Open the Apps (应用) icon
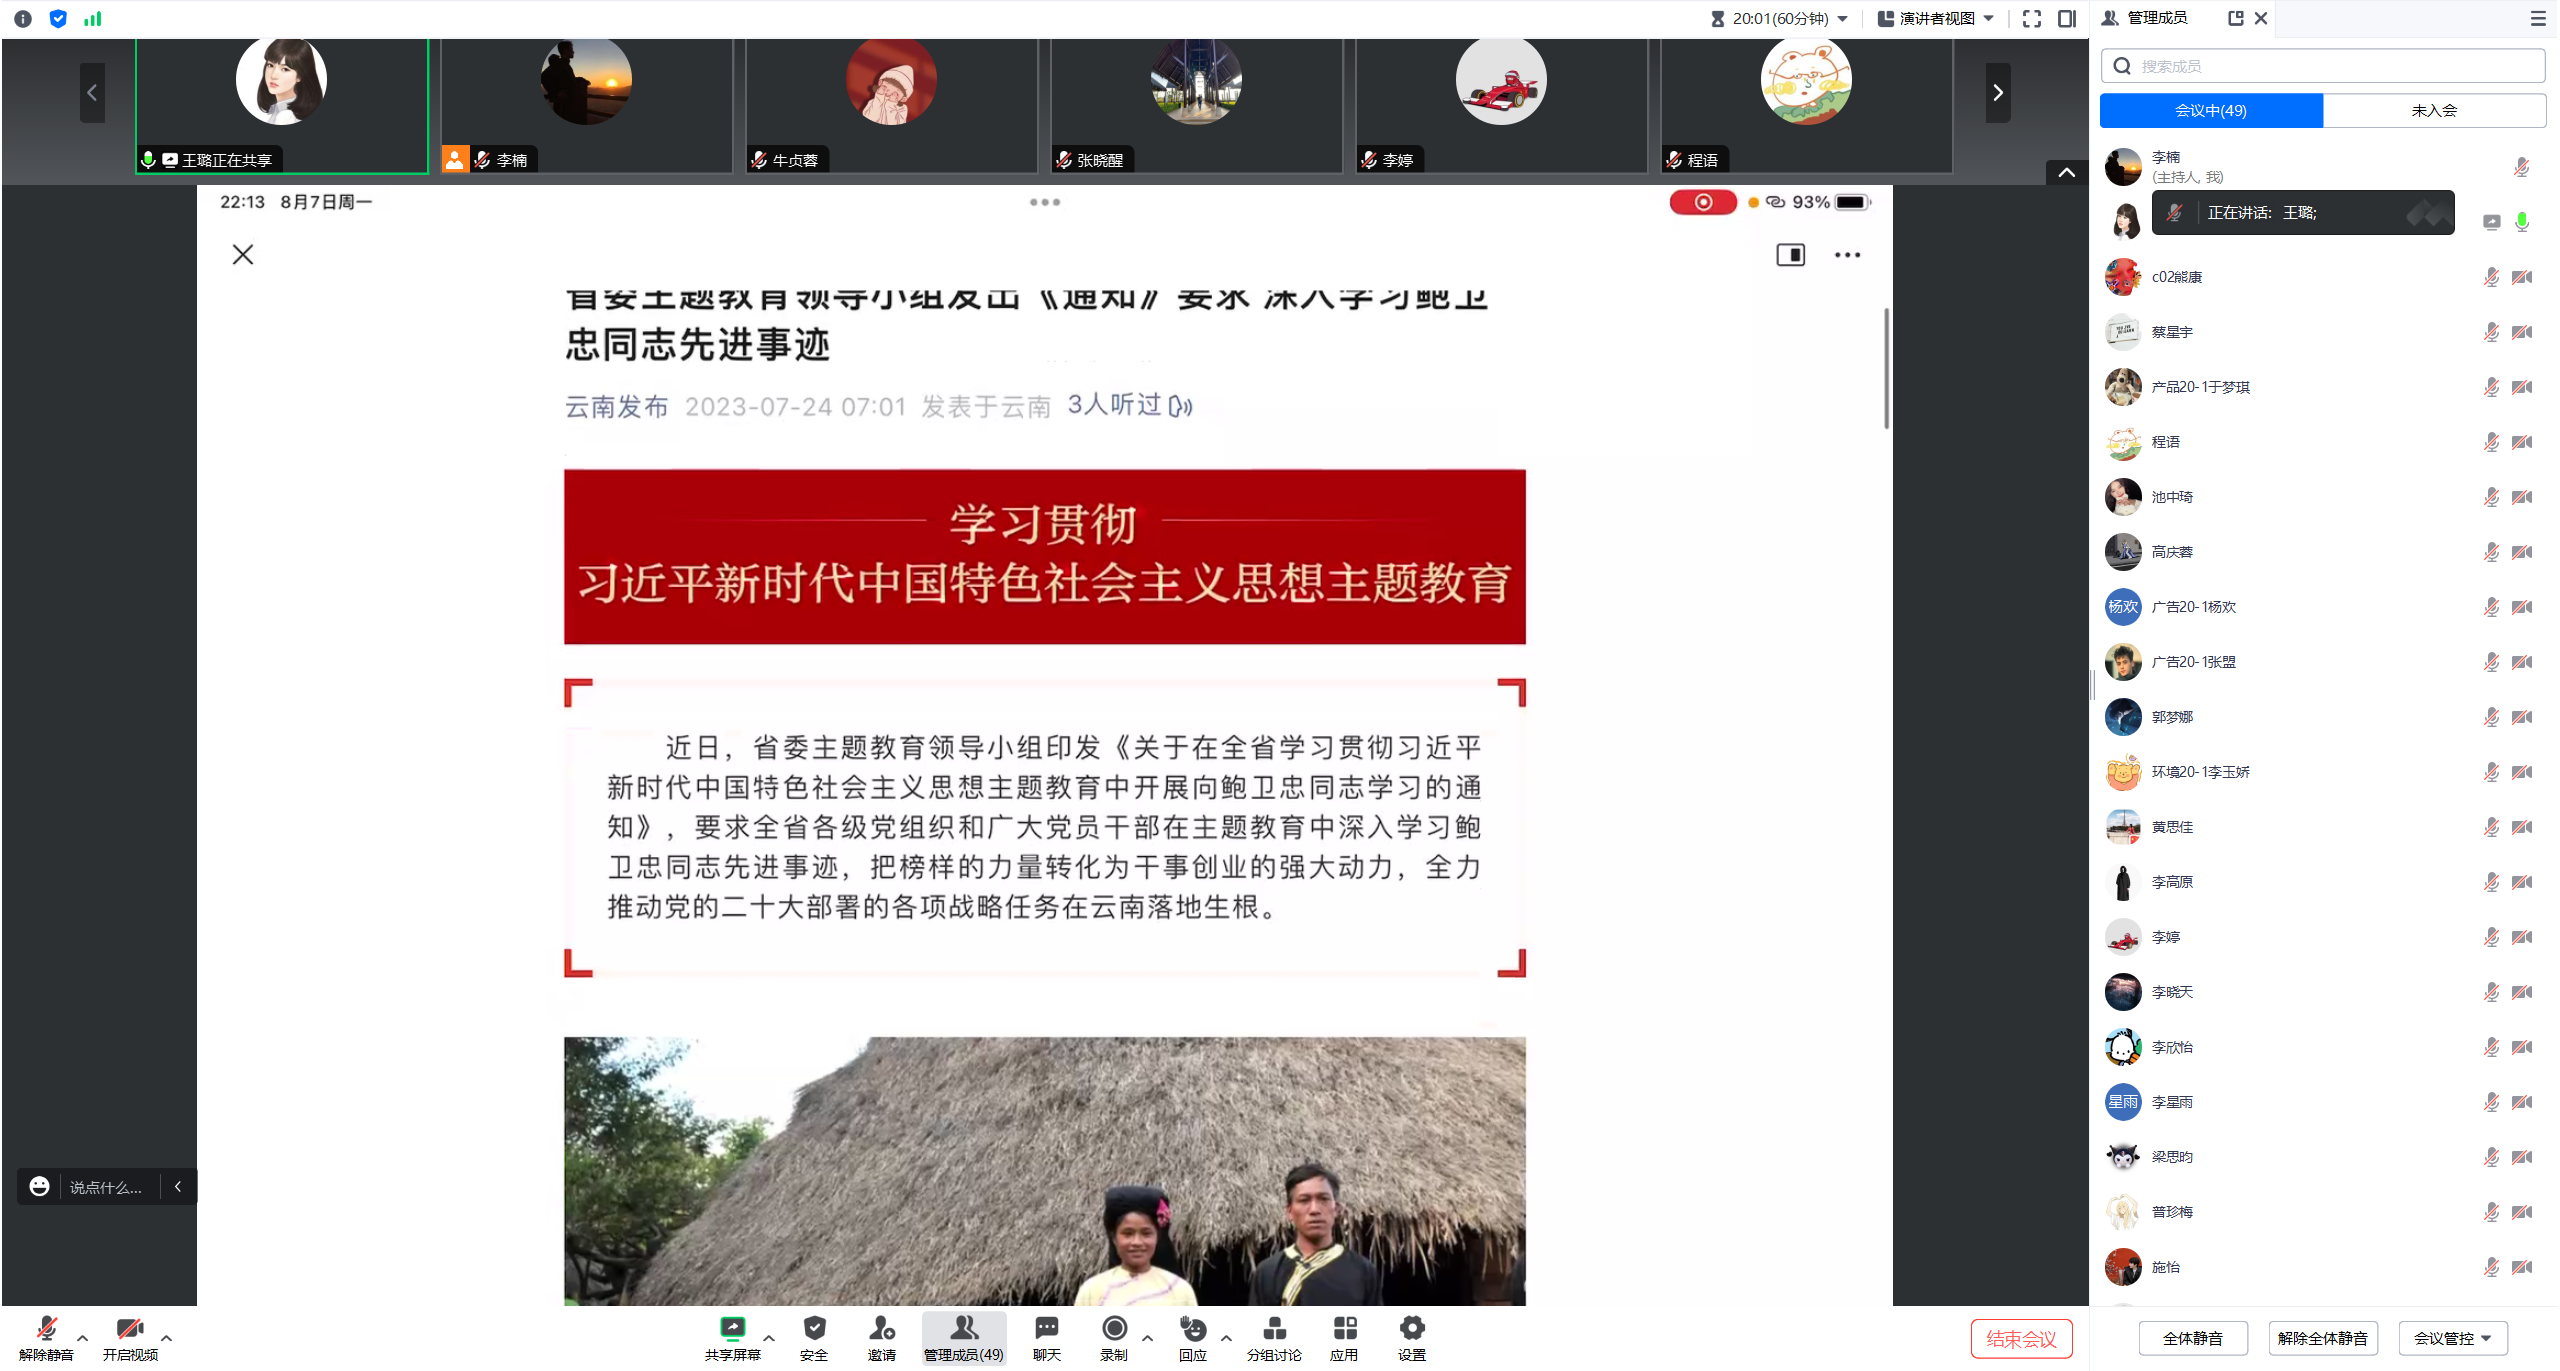 1344,1329
